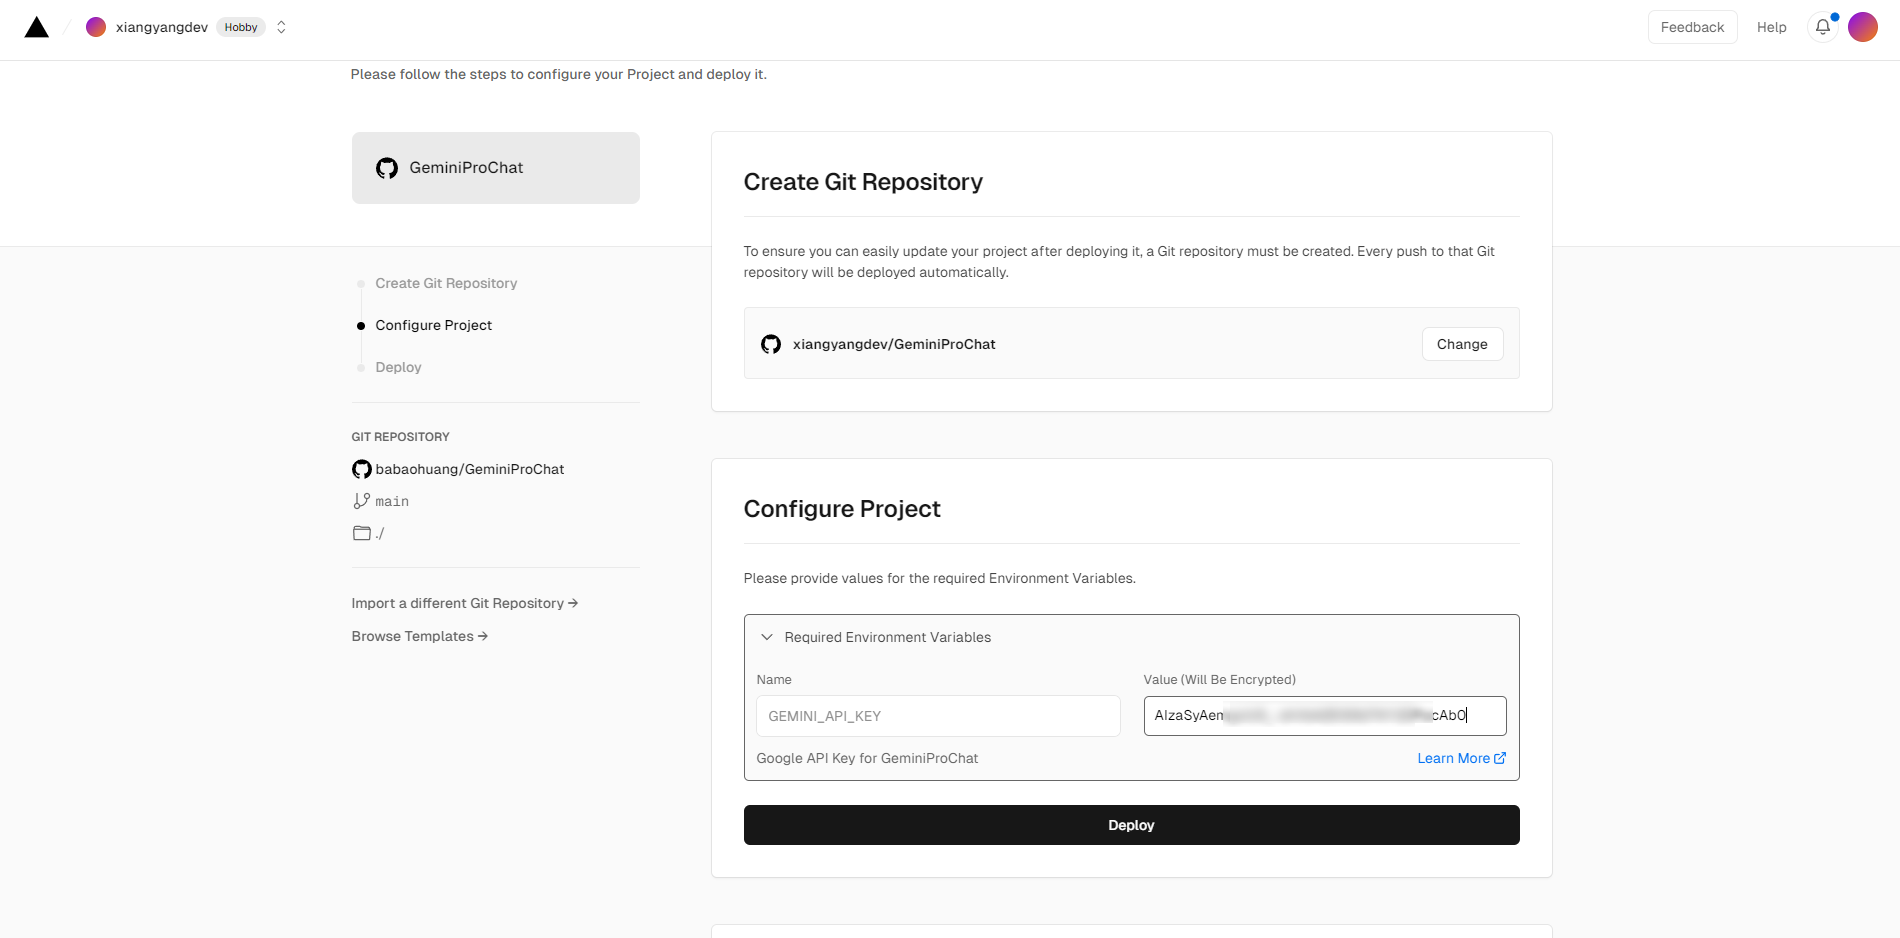This screenshot has height=938, width=1900.
Task: Click the Google API Key description text
Action: [867, 758]
